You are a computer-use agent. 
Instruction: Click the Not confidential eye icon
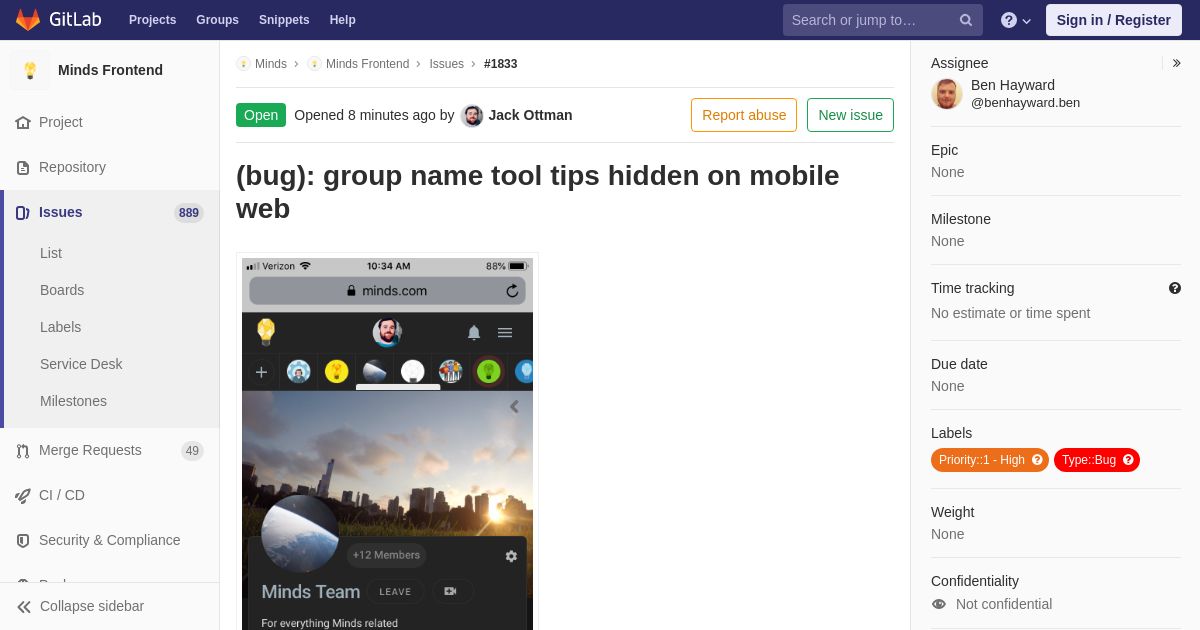click(939, 604)
